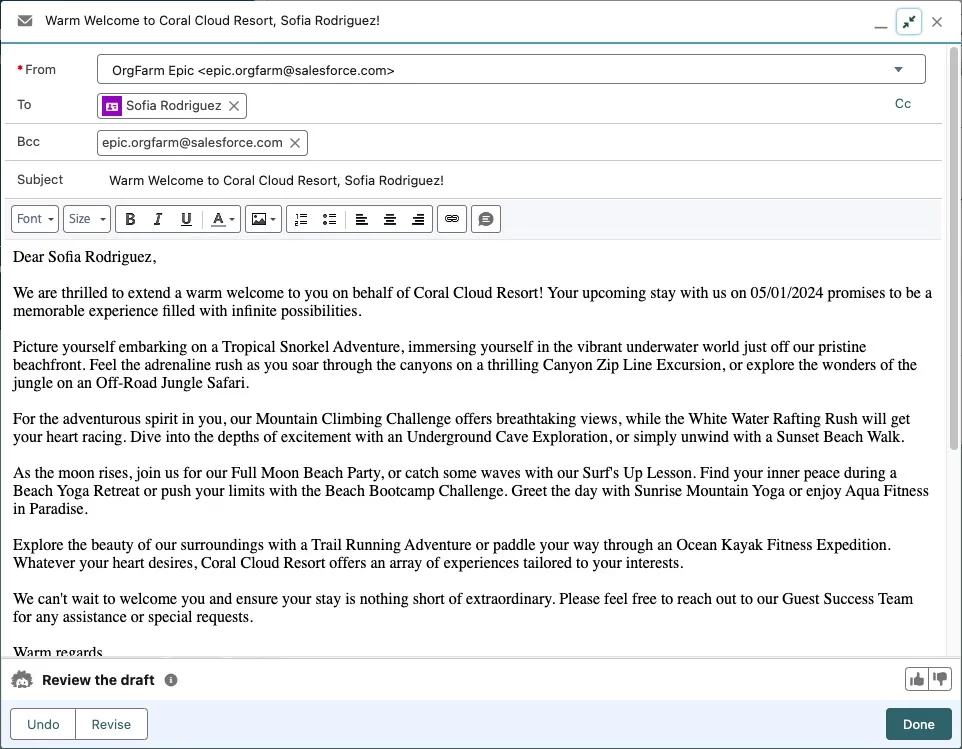Insert a numbered list
This screenshot has width=962, height=749.
(x=301, y=219)
